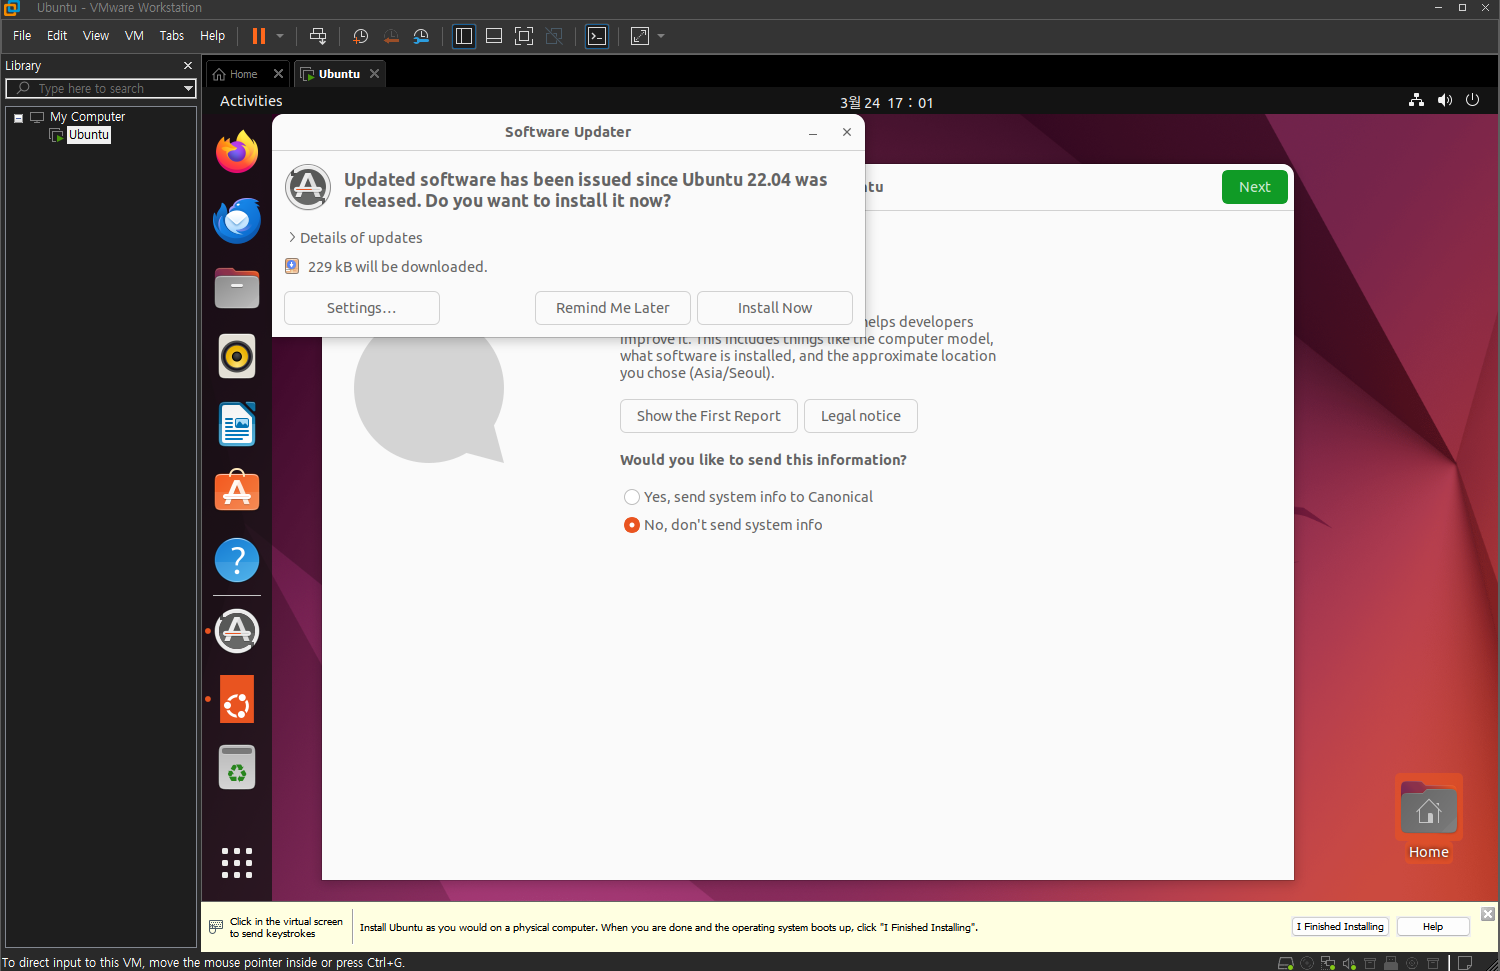Open the stretch display dropdown arrow

661,36
